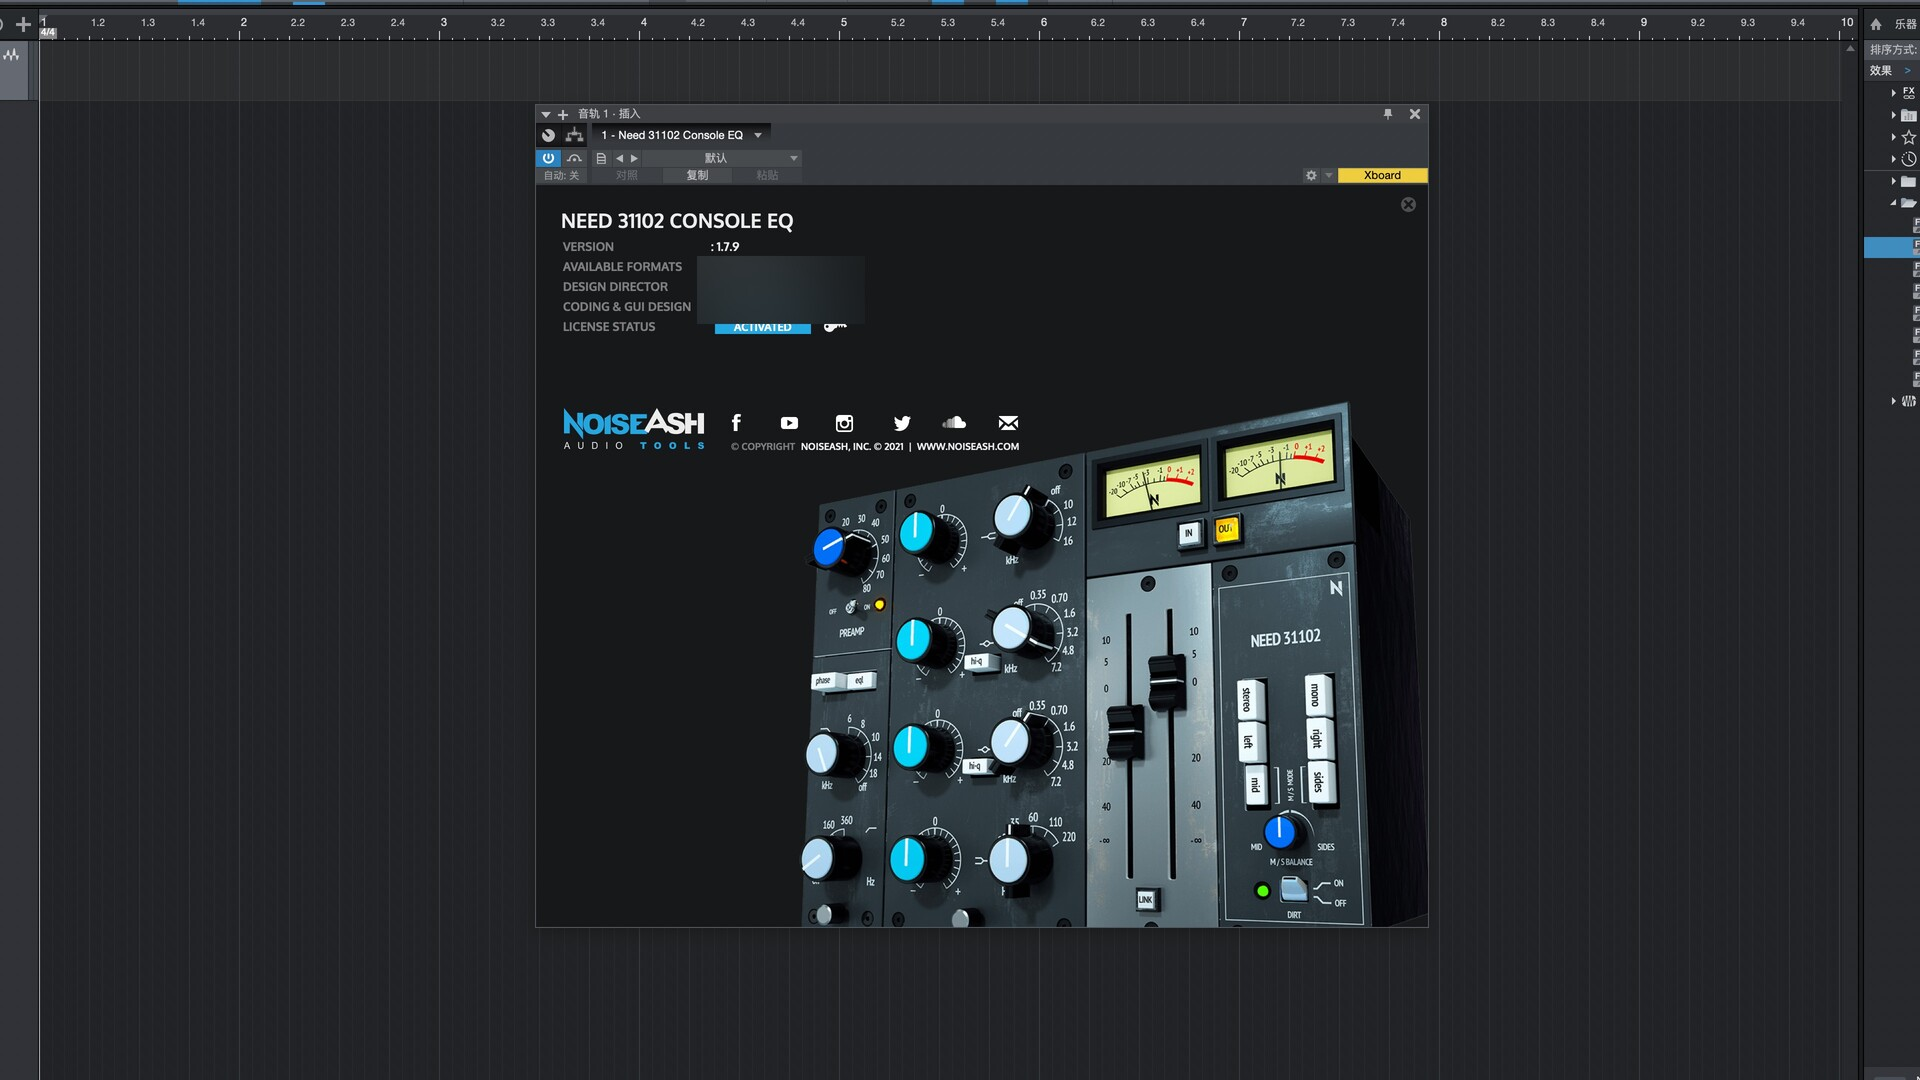Image resolution: width=1920 pixels, height=1080 pixels.
Task: Toggle the yellow OUT button under VU meters
Action: [1226, 529]
